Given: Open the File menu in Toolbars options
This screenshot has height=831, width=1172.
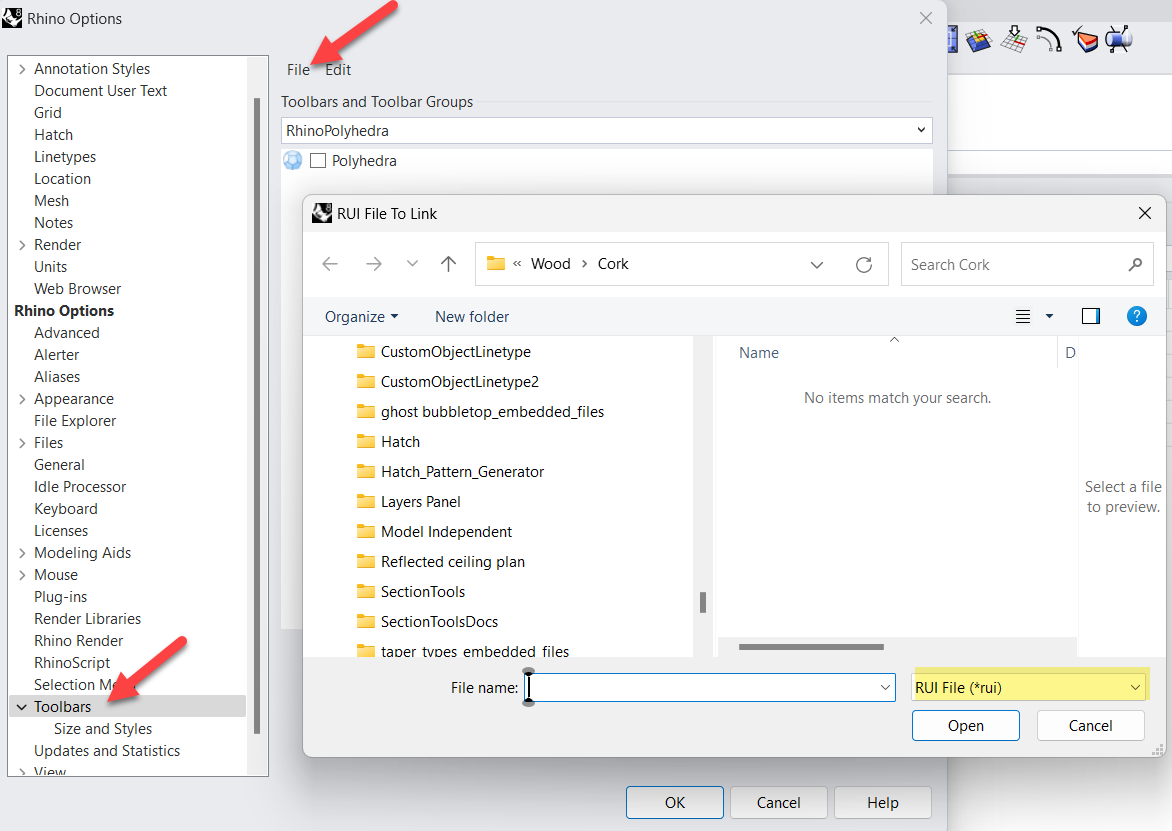Looking at the screenshot, I should pos(297,69).
